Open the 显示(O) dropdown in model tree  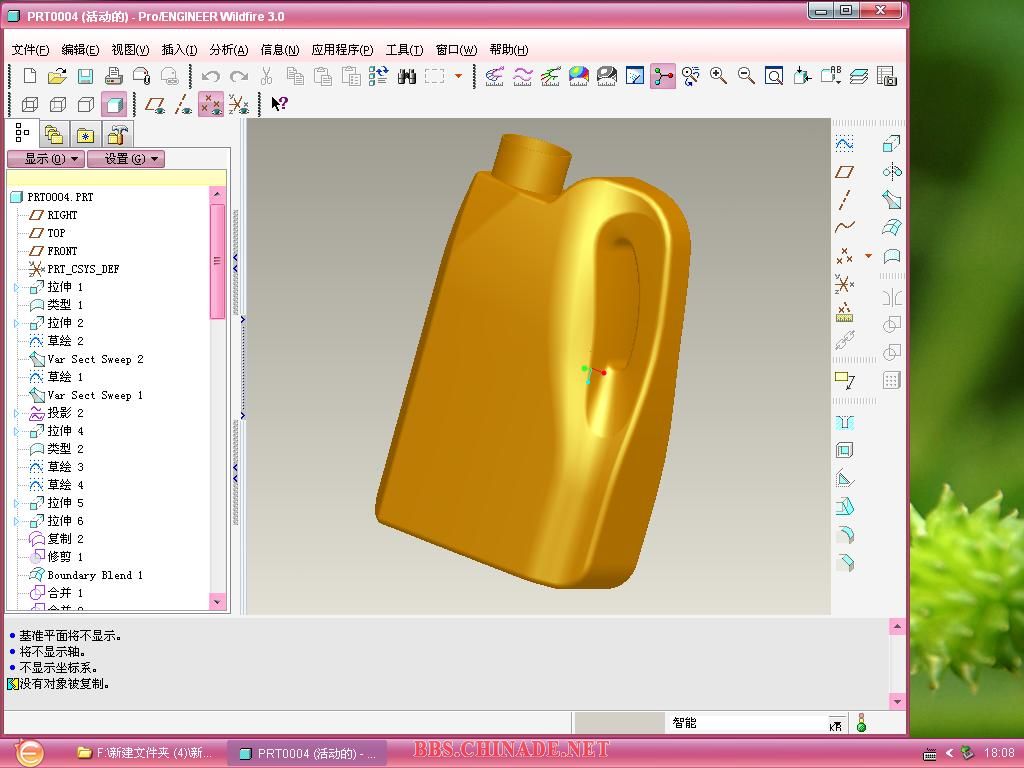(x=46, y=159)
